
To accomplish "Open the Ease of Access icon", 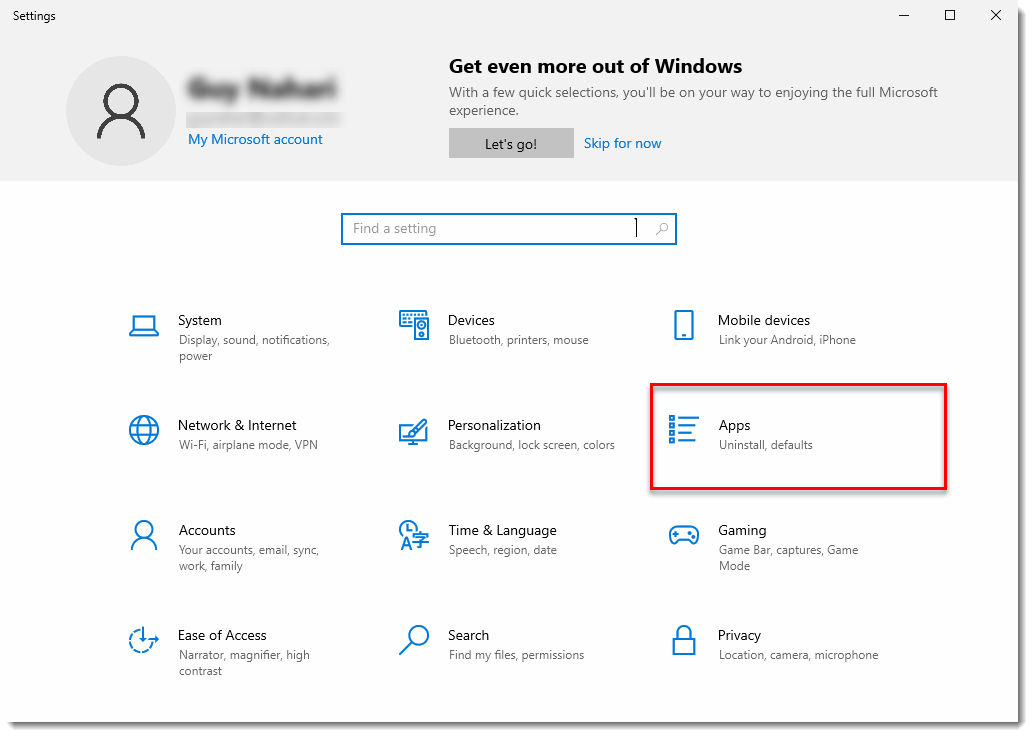I will pos(144,640).
